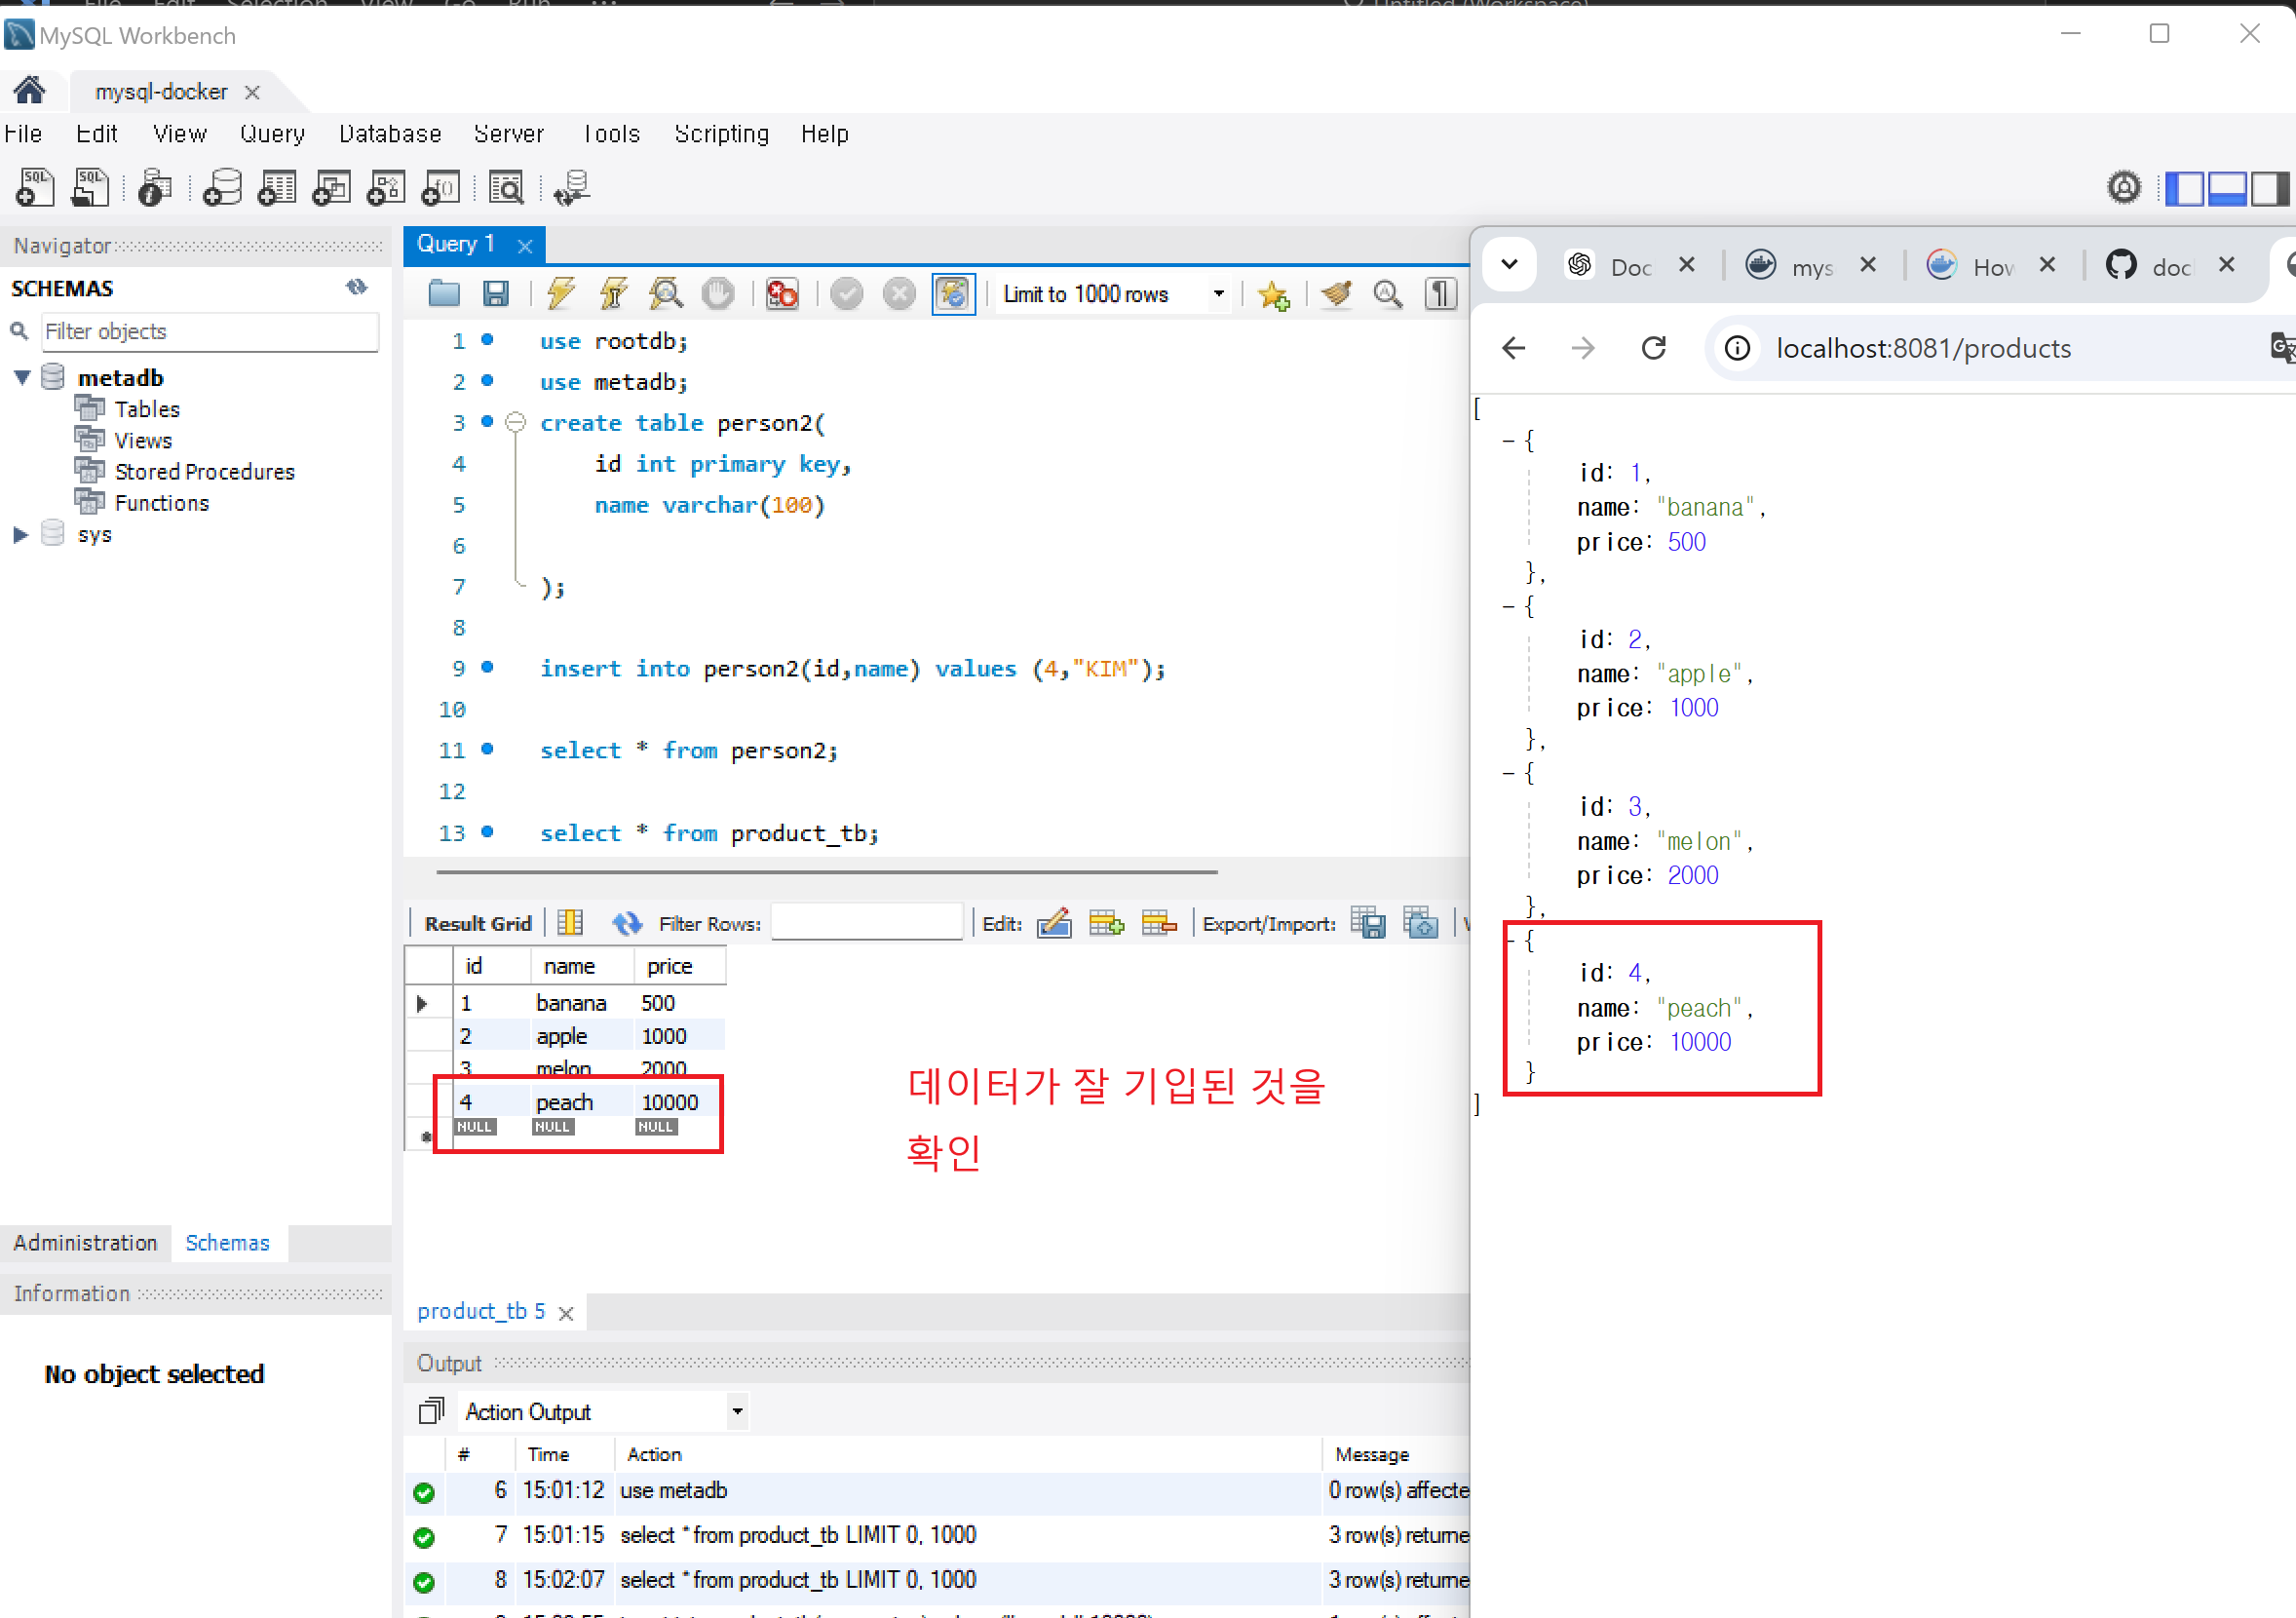This screenshot has width=2296, height=1618.
Task: Click the export recordset to file icon
Action: 1368,923
